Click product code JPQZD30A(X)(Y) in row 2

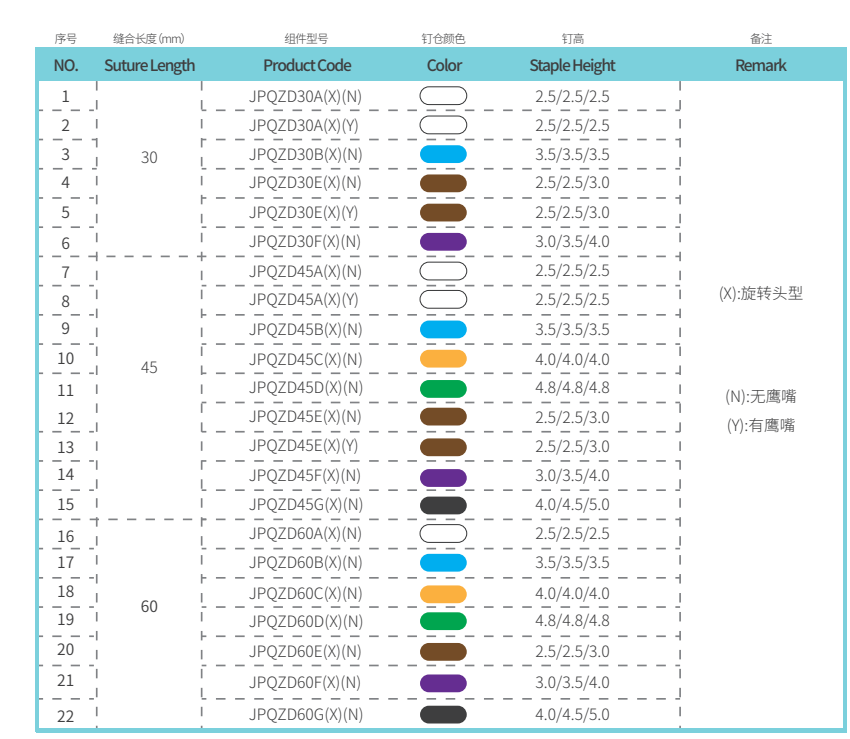click(304, 125)
